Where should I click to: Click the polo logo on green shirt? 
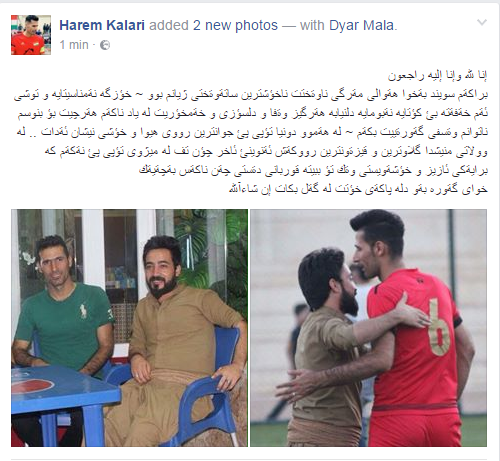(83, 310)
